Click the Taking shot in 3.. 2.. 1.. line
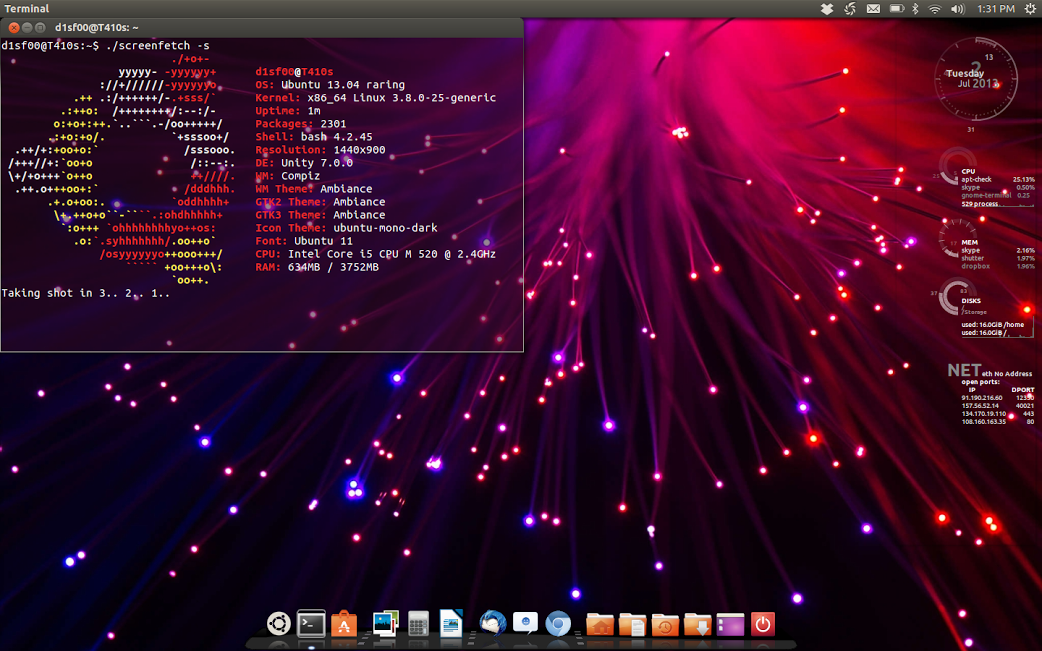 point(86,293)
